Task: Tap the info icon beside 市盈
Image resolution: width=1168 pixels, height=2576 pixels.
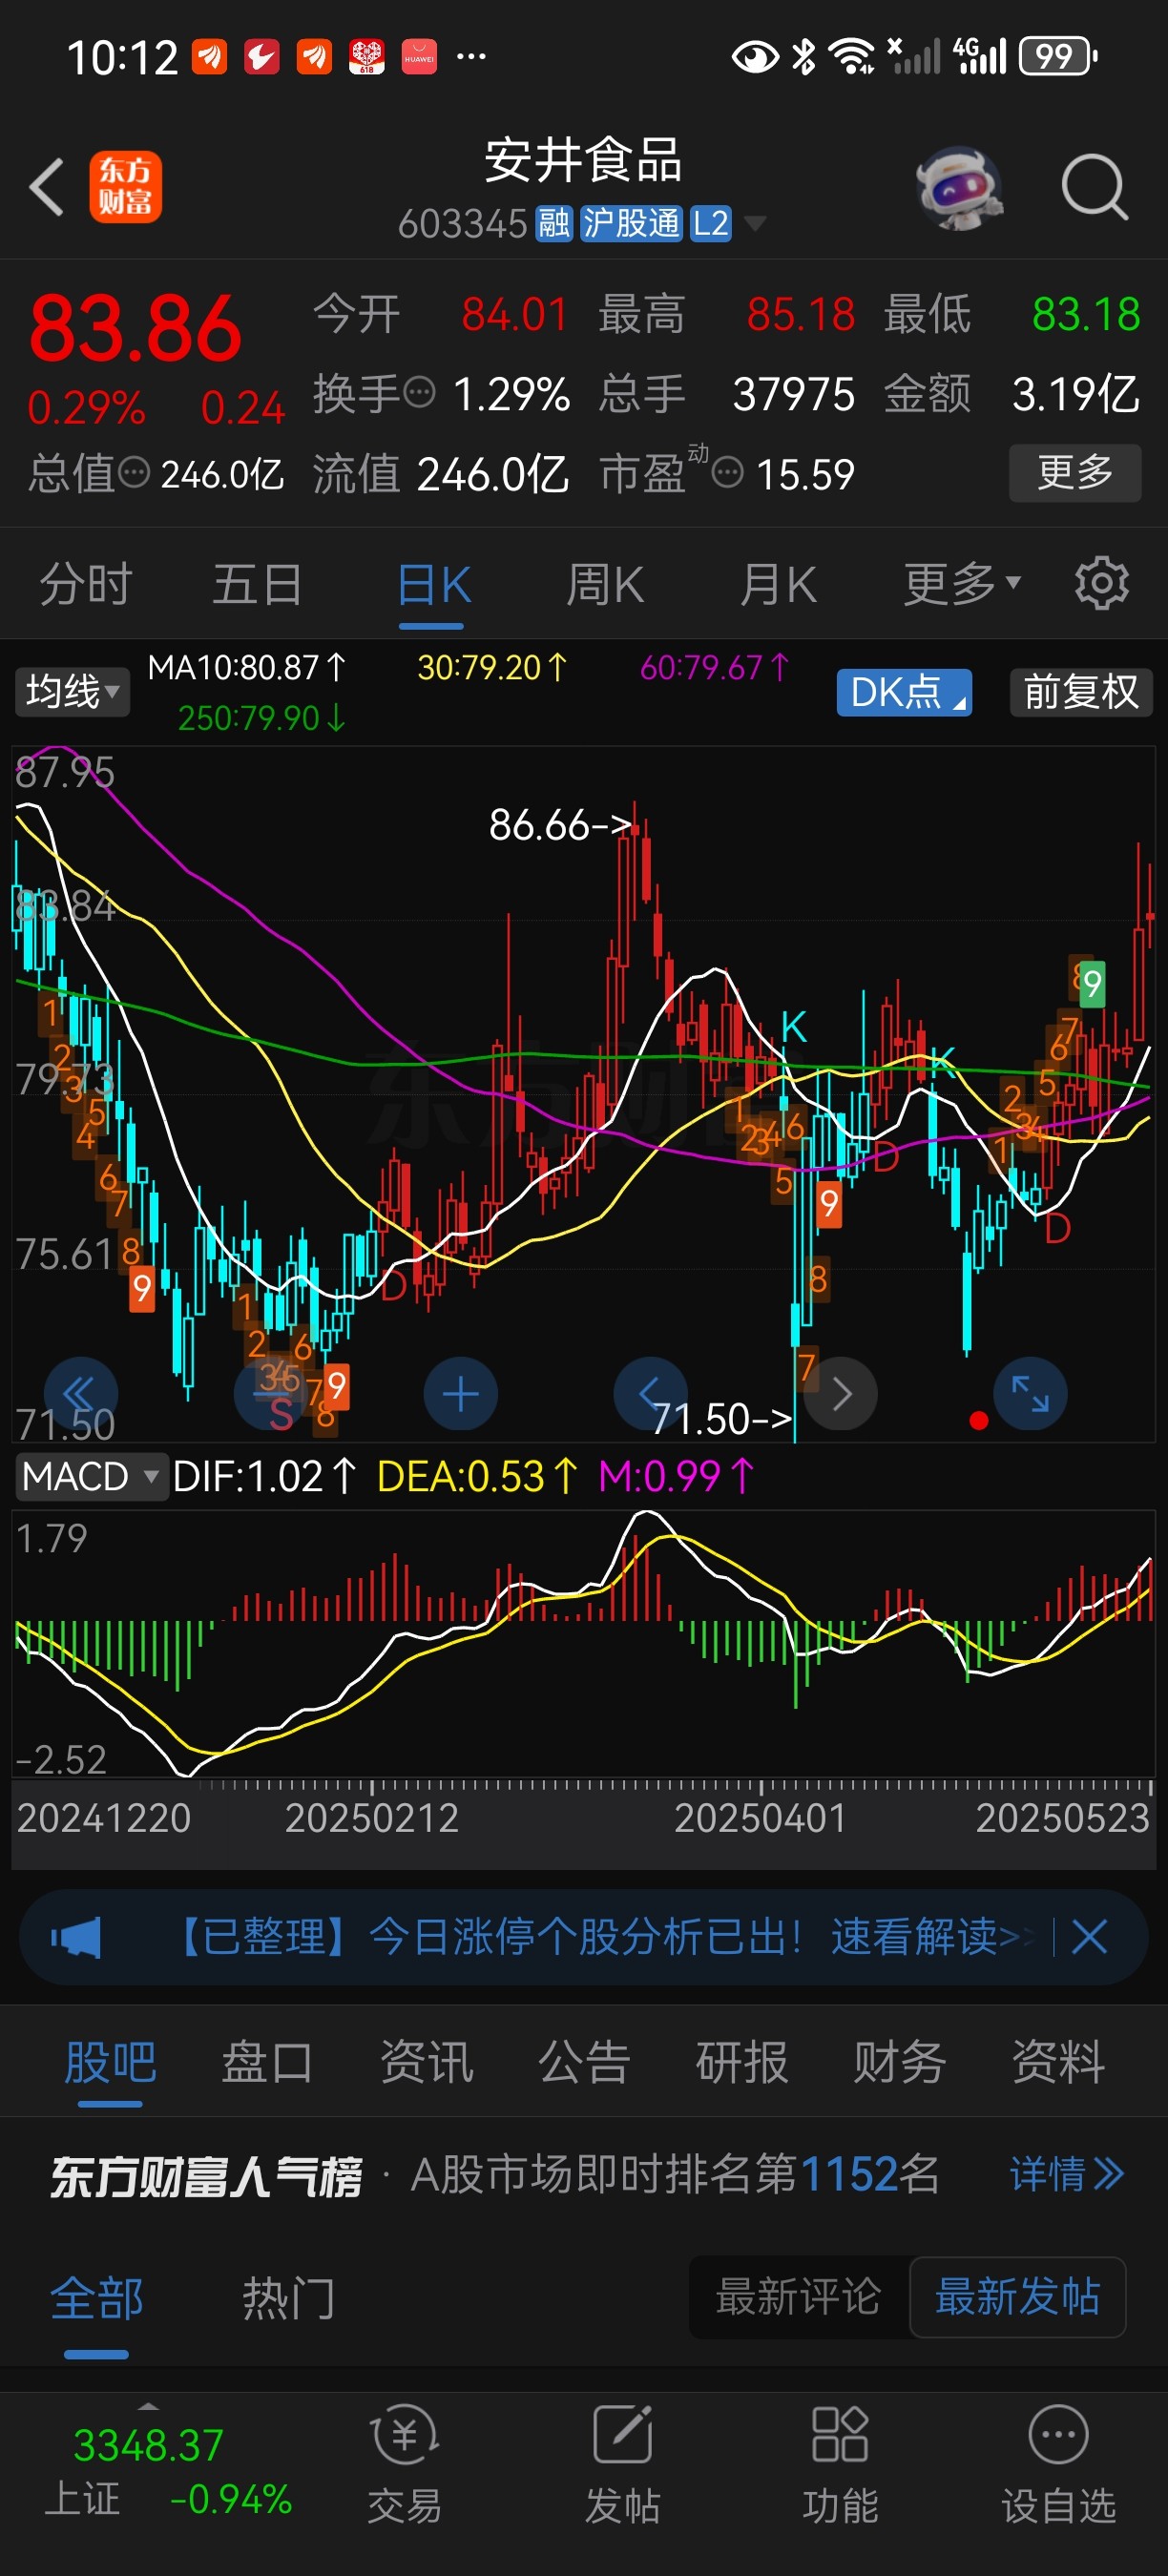Action: pos(727,472)
